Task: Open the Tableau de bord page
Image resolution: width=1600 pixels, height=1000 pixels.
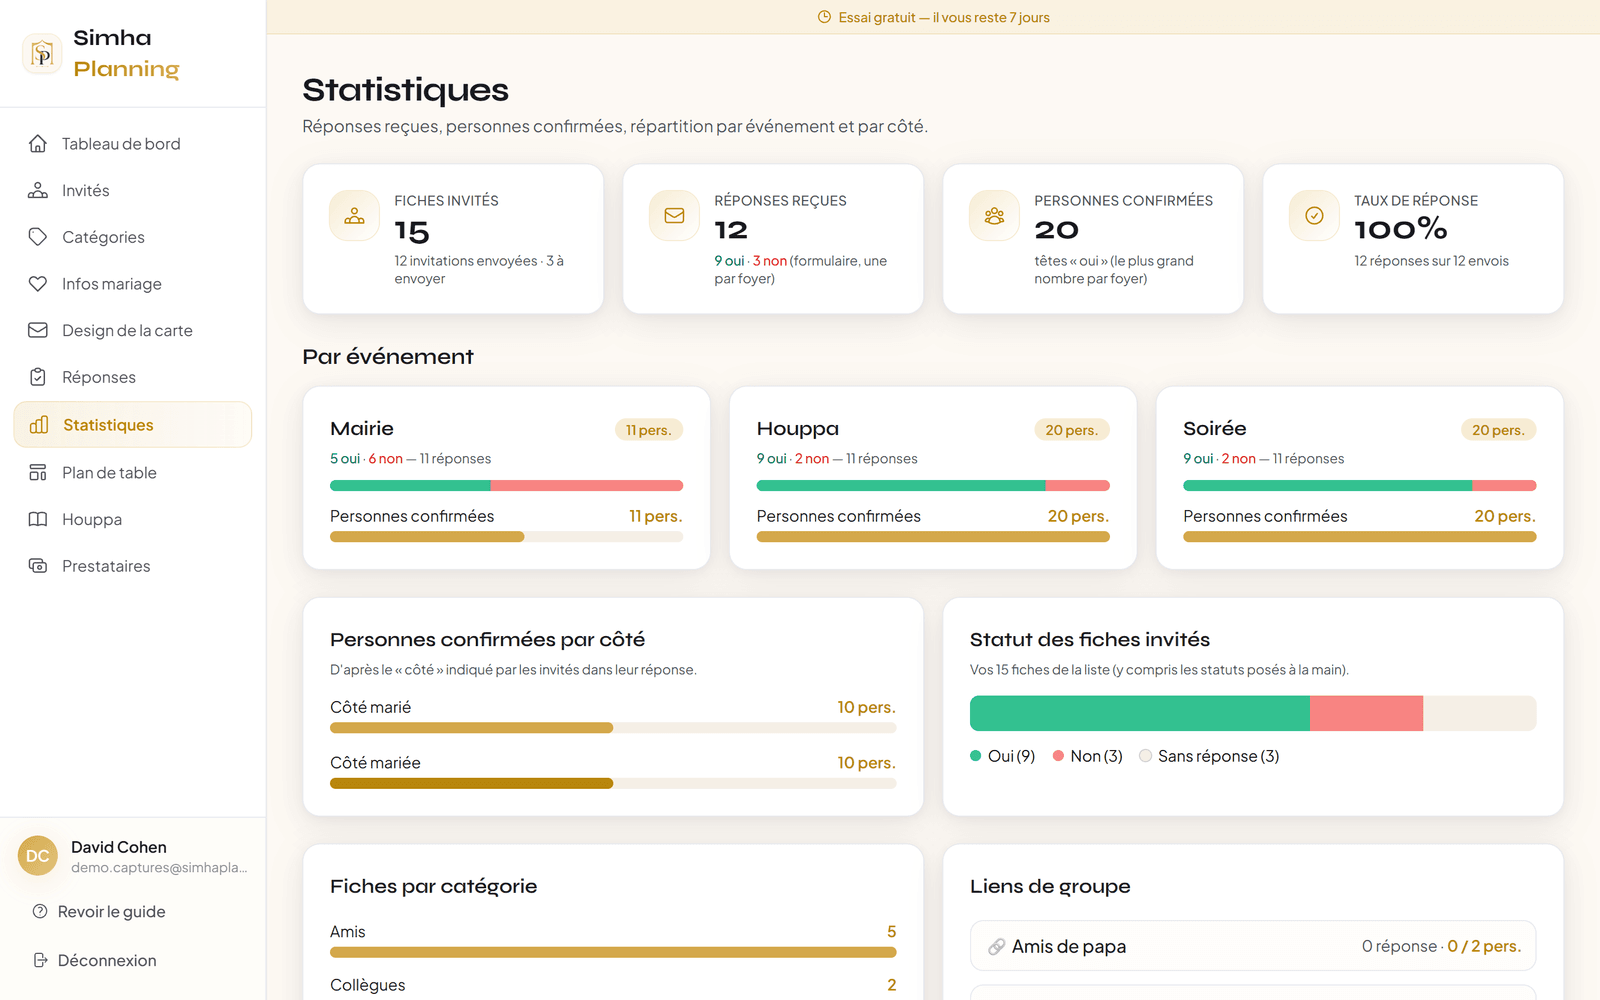Action: pos(132,144)
